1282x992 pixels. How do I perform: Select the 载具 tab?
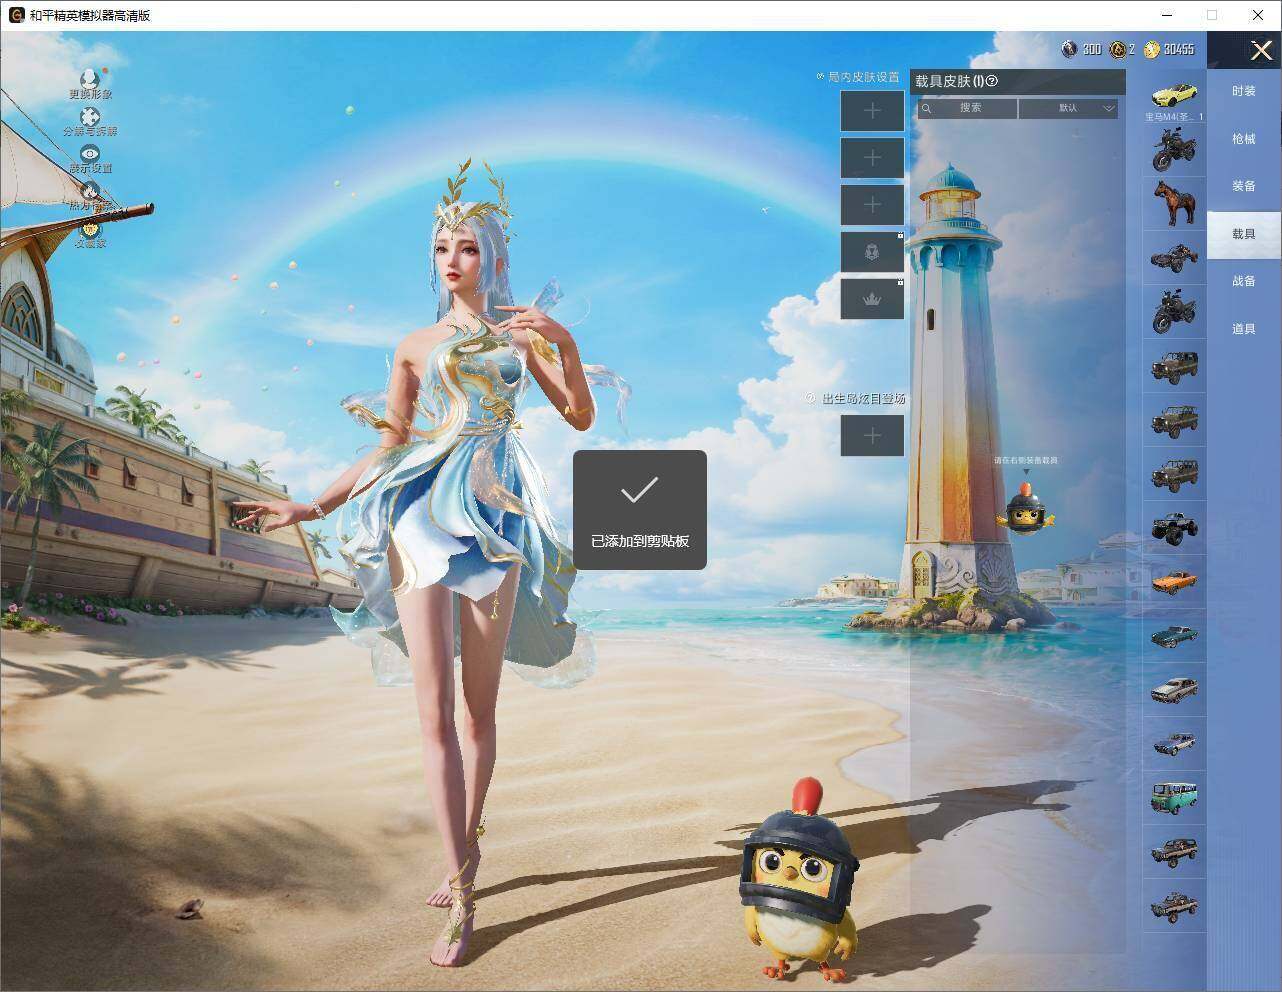[1244, 234]
